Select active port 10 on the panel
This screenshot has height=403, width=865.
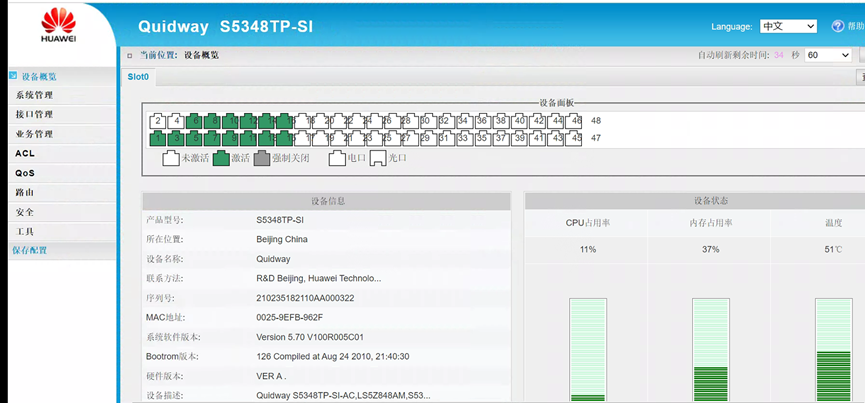tap(231, 121)
